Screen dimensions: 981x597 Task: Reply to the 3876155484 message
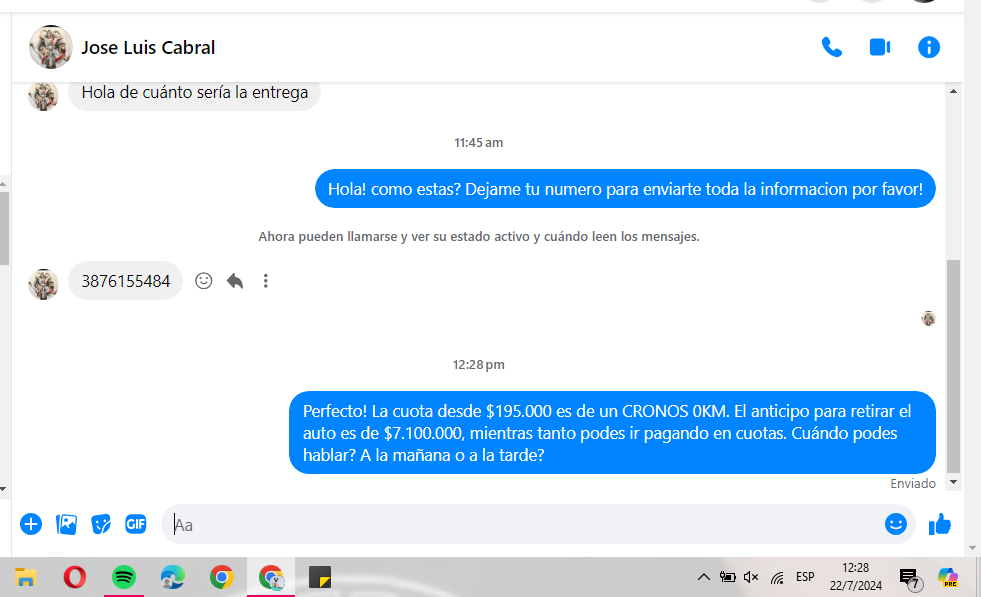tap(235, 281)
